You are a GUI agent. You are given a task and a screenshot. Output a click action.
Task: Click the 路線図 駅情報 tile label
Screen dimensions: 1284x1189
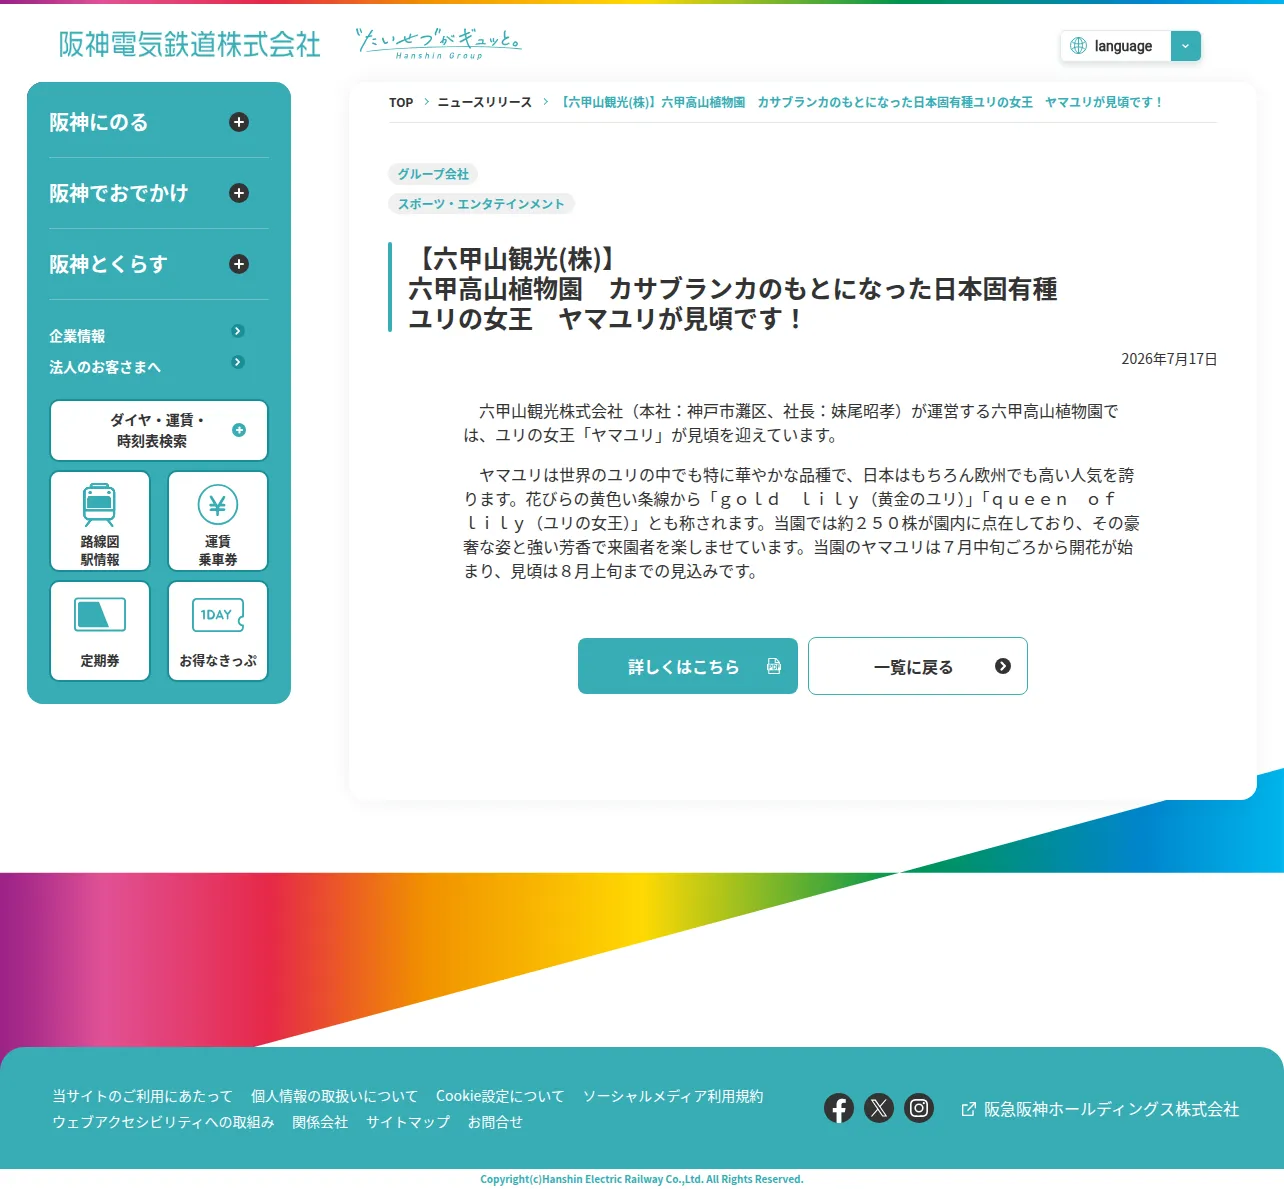(100, 551)
